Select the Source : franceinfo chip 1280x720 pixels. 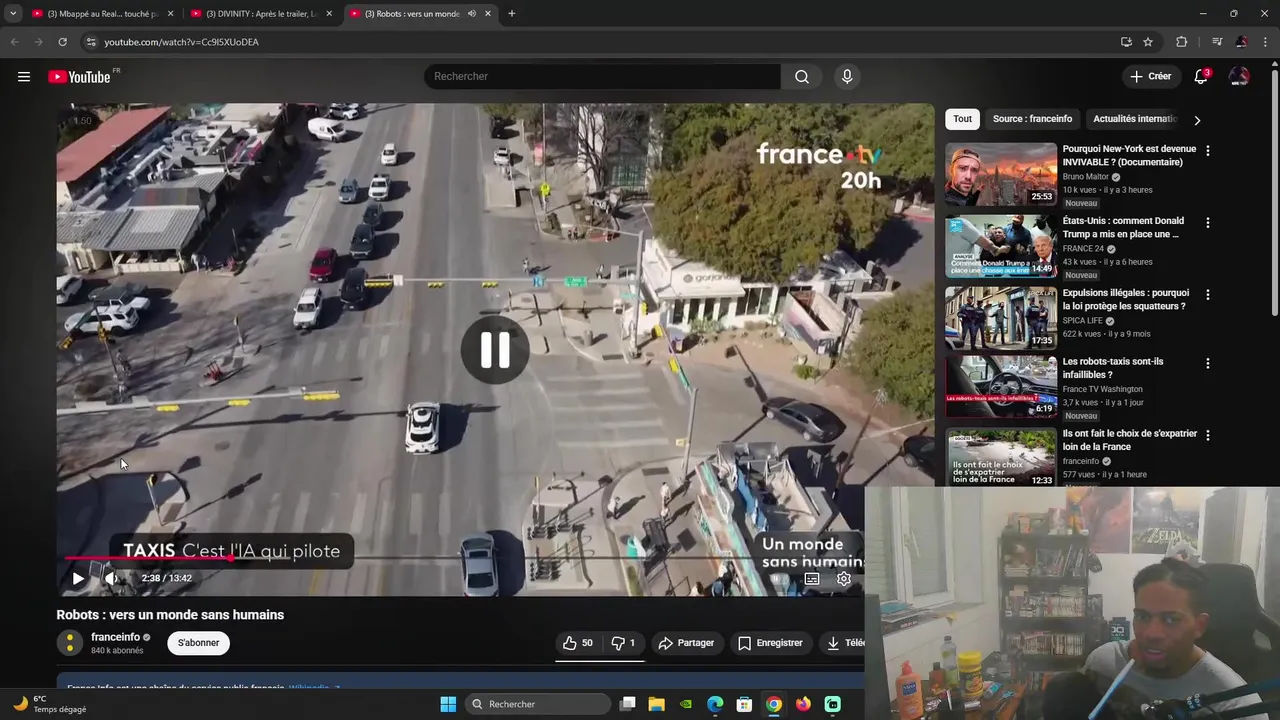coord(1032,119)
